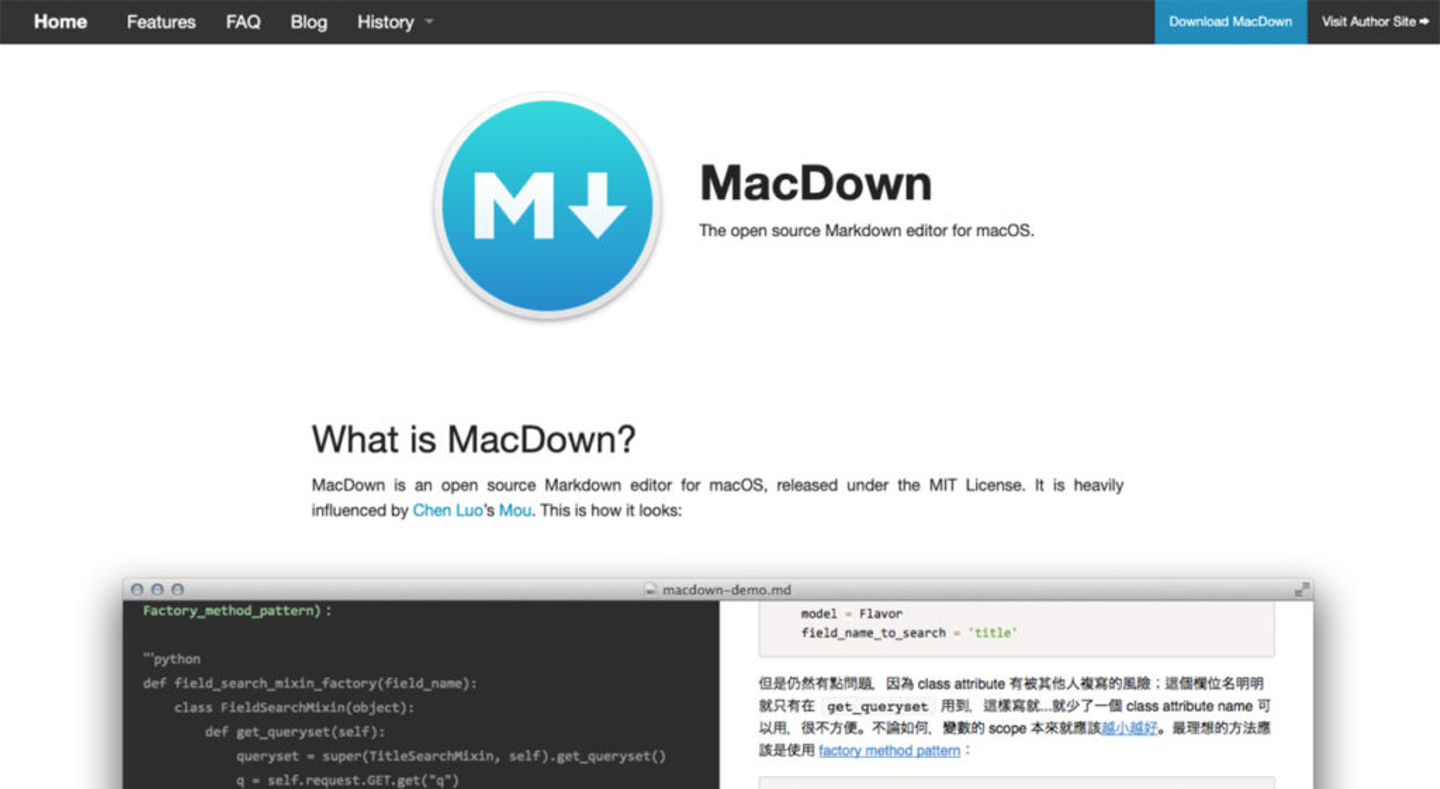Click the line 'def field_search_mixin_factory(field_name):'
Screen dimensions: 1440x789
tap(310, 684)
